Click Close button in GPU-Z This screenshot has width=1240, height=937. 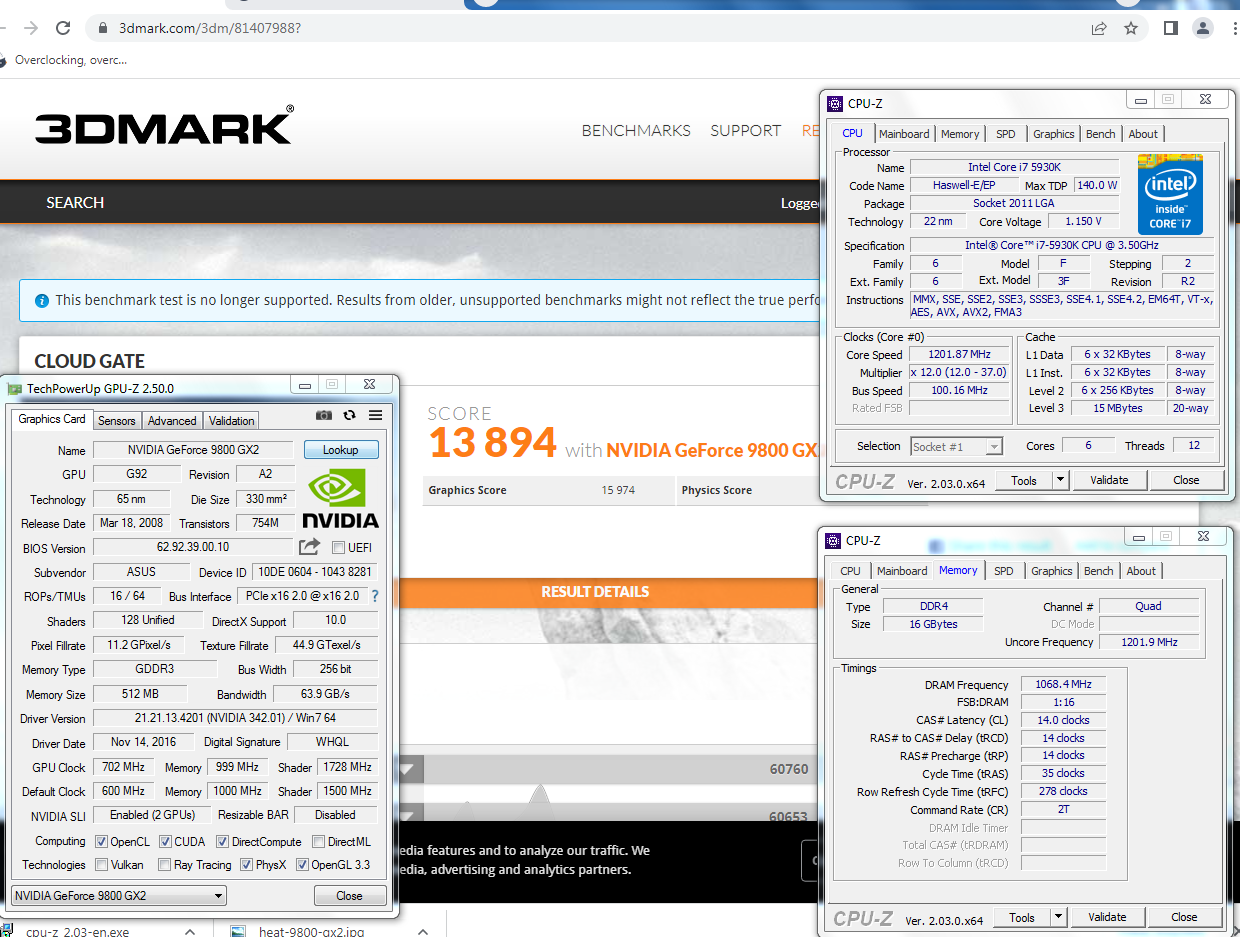(349, 895)
